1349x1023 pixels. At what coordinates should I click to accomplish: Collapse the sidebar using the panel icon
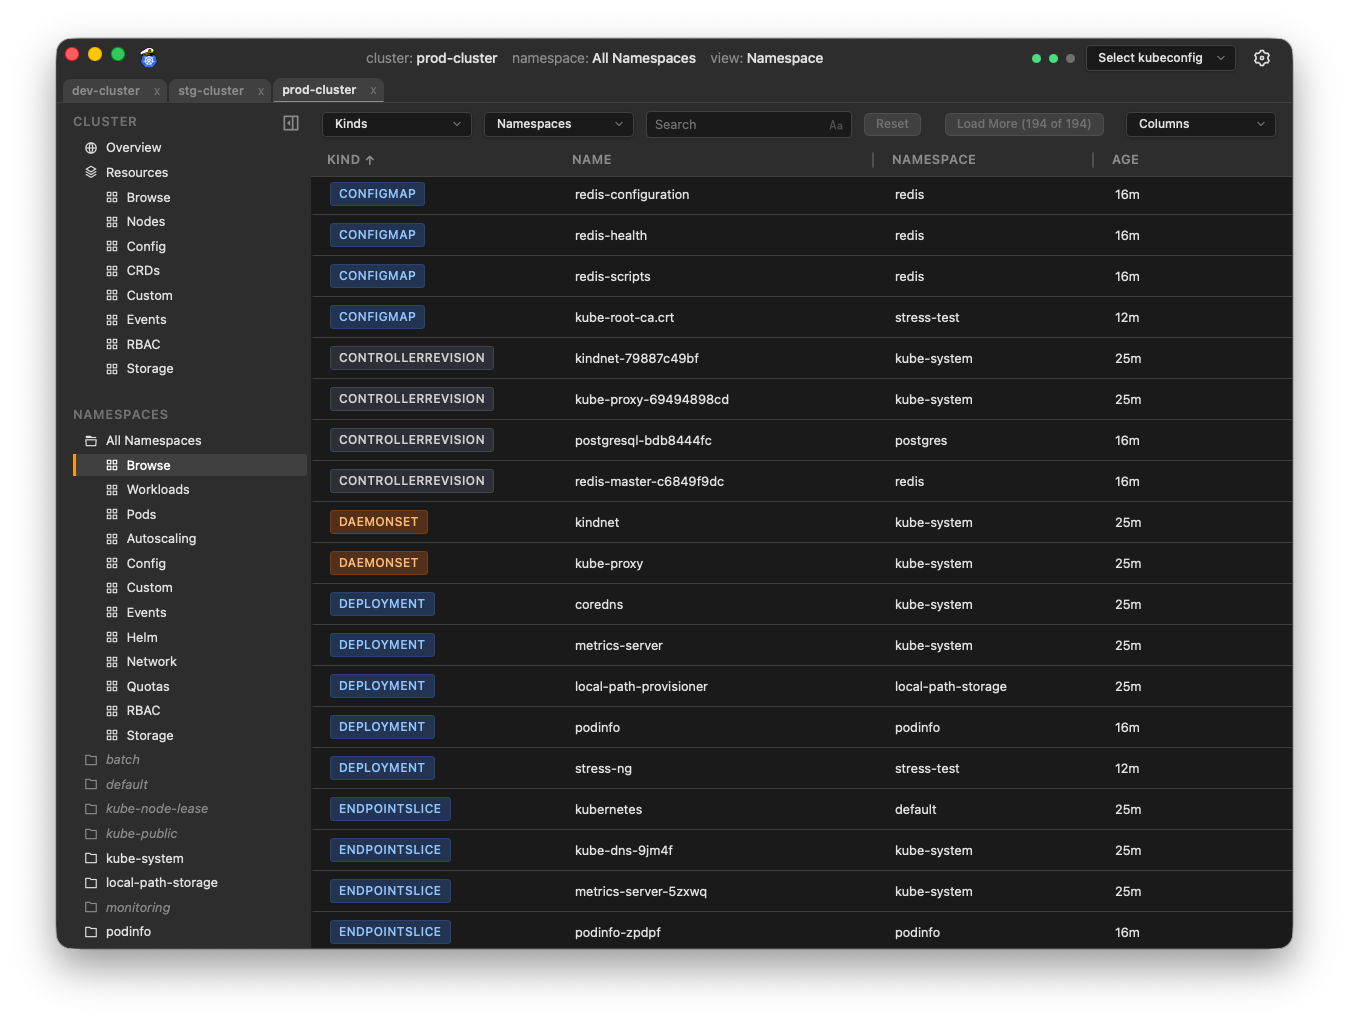pyautogui.click(x=290, y=122)
